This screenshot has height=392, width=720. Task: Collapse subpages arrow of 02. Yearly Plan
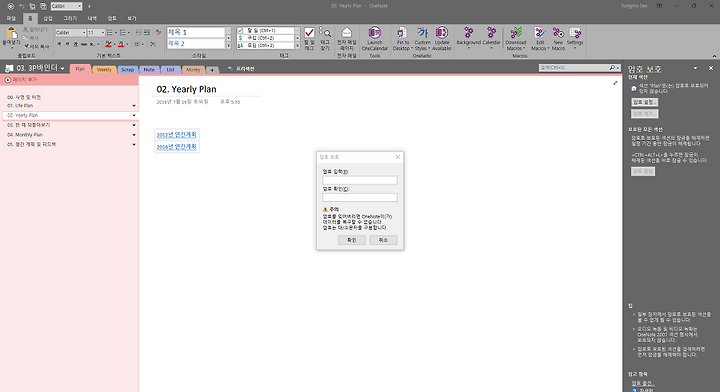click(x=134, y=116)
